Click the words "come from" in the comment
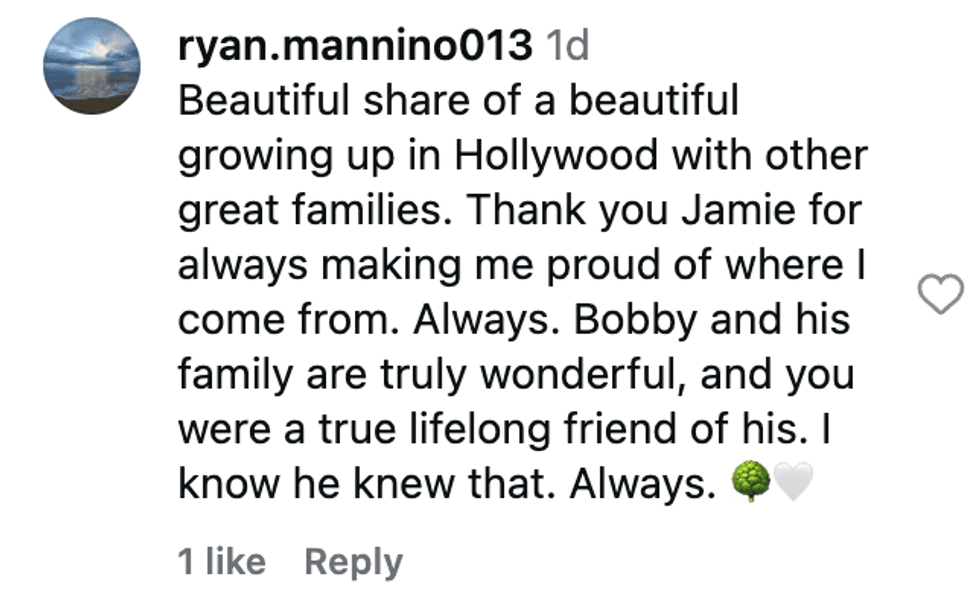The height and width of the screenshot is (609, 980). click(x=290, y=321)
